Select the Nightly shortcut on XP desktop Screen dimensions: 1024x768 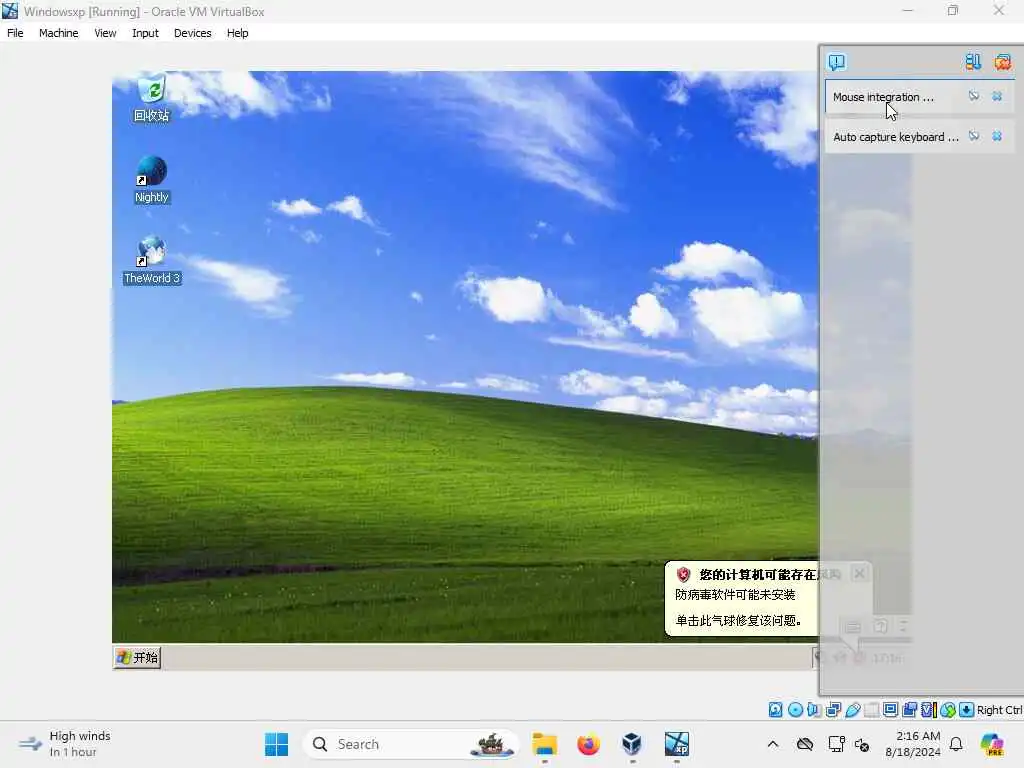pyautogui.click(x=152, y=180)
